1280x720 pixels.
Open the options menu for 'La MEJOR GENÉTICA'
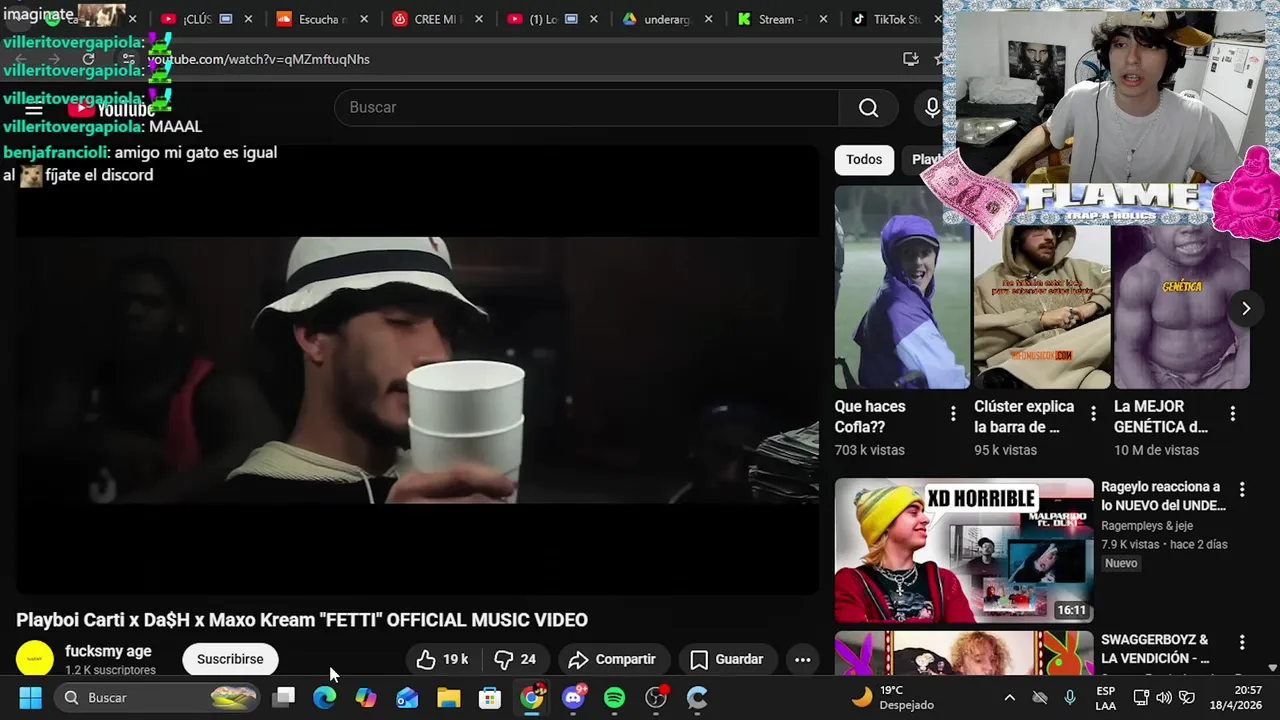tap(1233, 413)
